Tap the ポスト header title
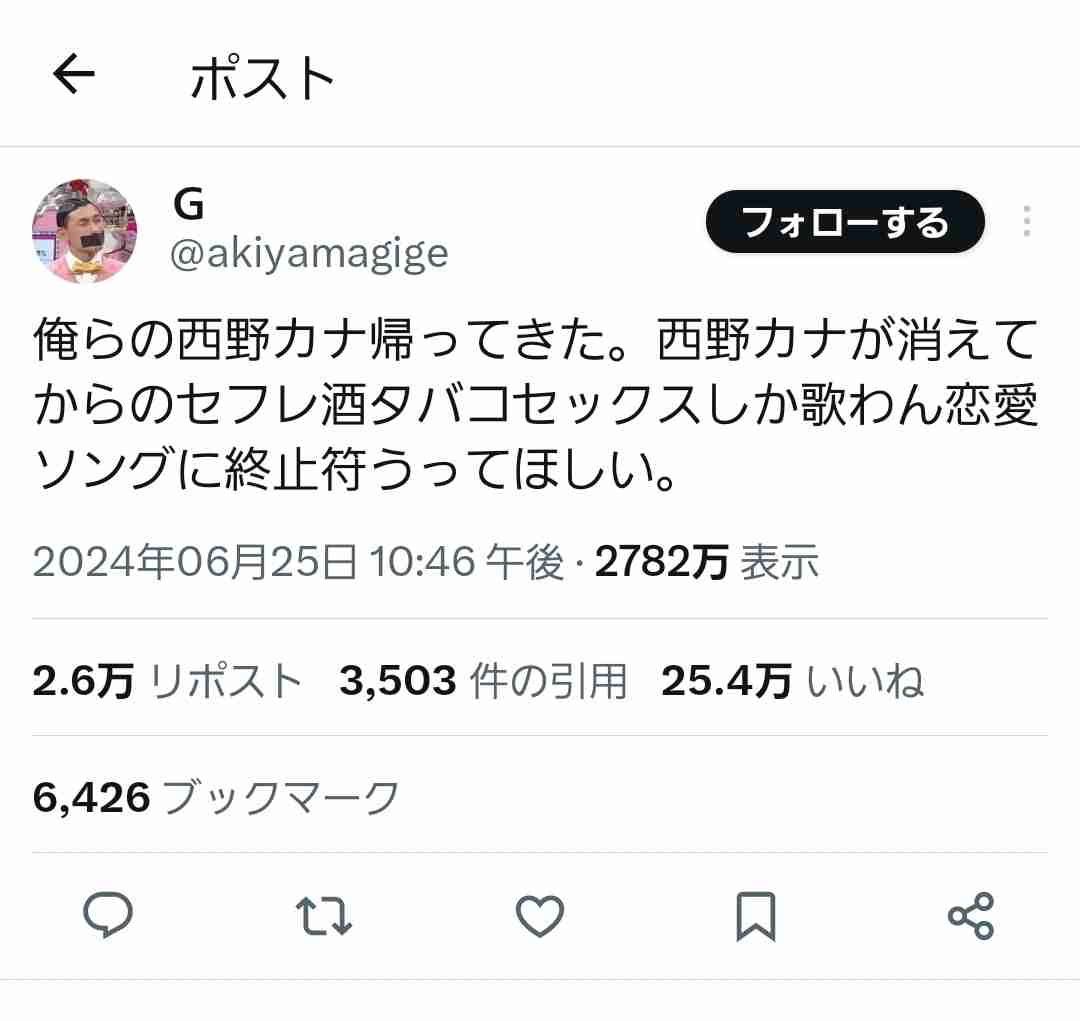The height and width of the screenshot is (1021, 1080). pos(262,78)
